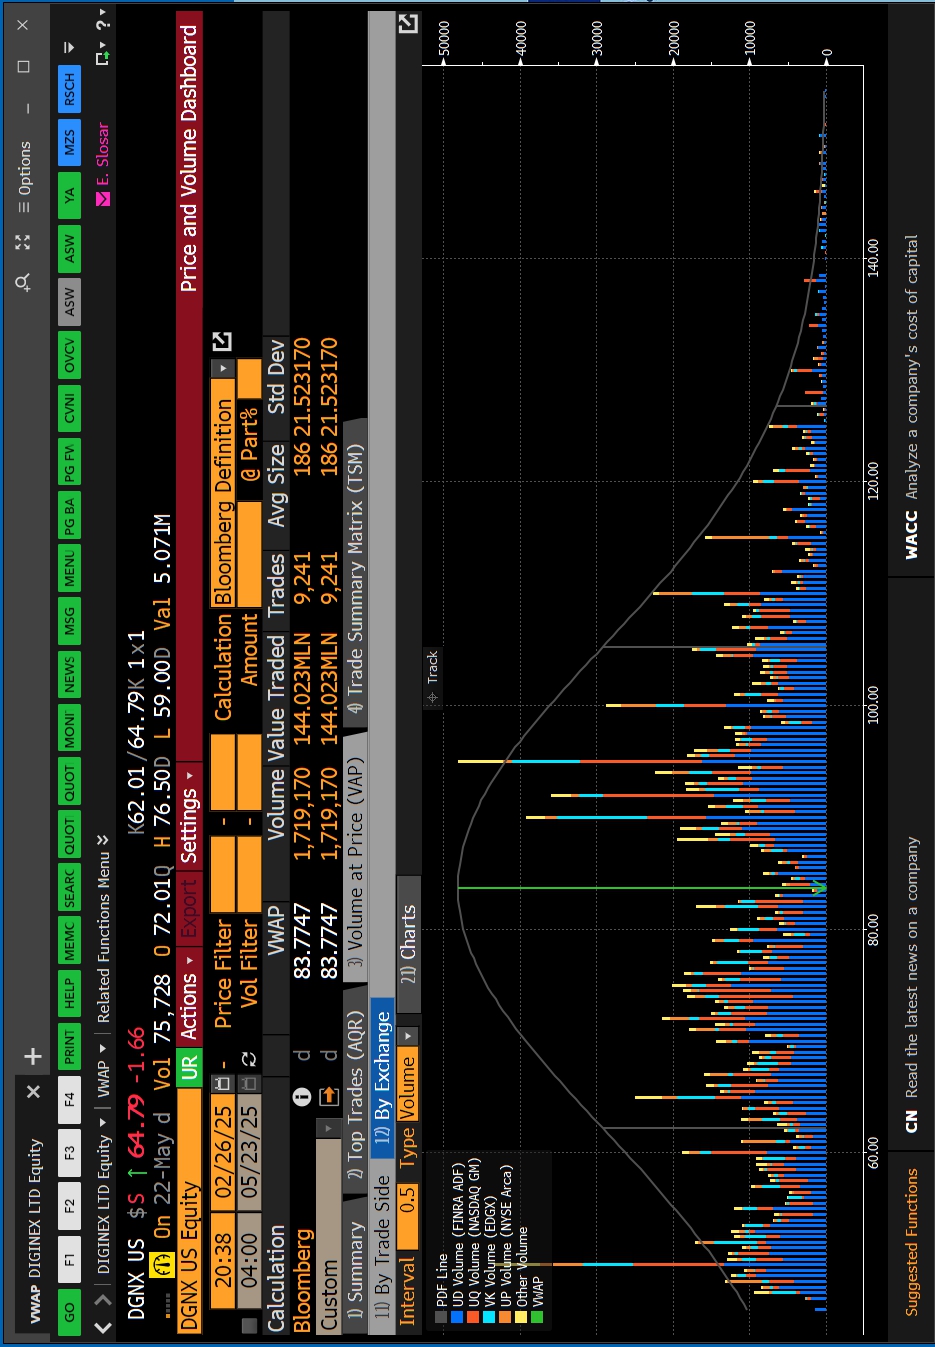This screenshot has height=1347, width=935.
Task: Click the white info circle icon
Action: 301,1097
